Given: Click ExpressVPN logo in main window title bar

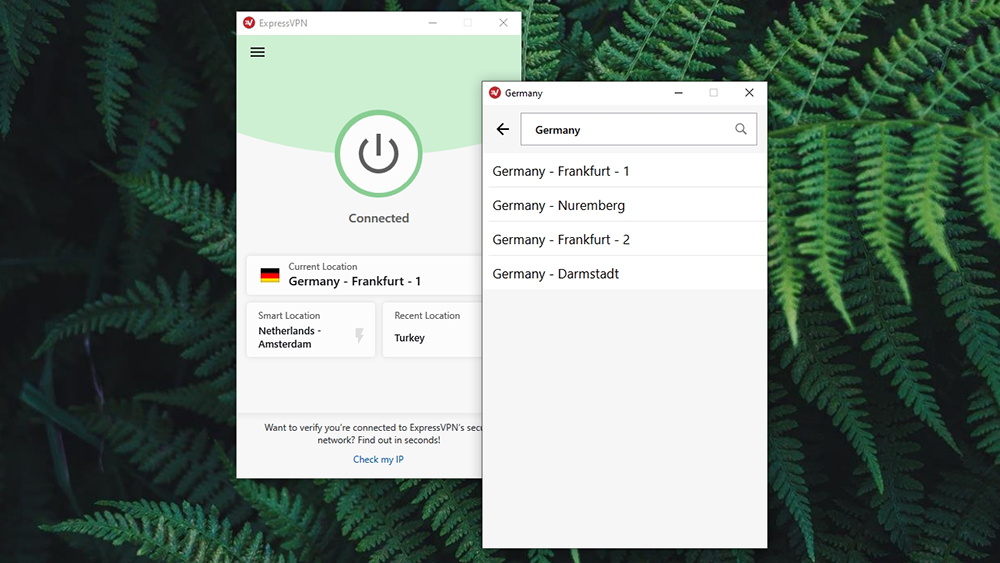Looking at the screenshot, I should tap(249, 23).
